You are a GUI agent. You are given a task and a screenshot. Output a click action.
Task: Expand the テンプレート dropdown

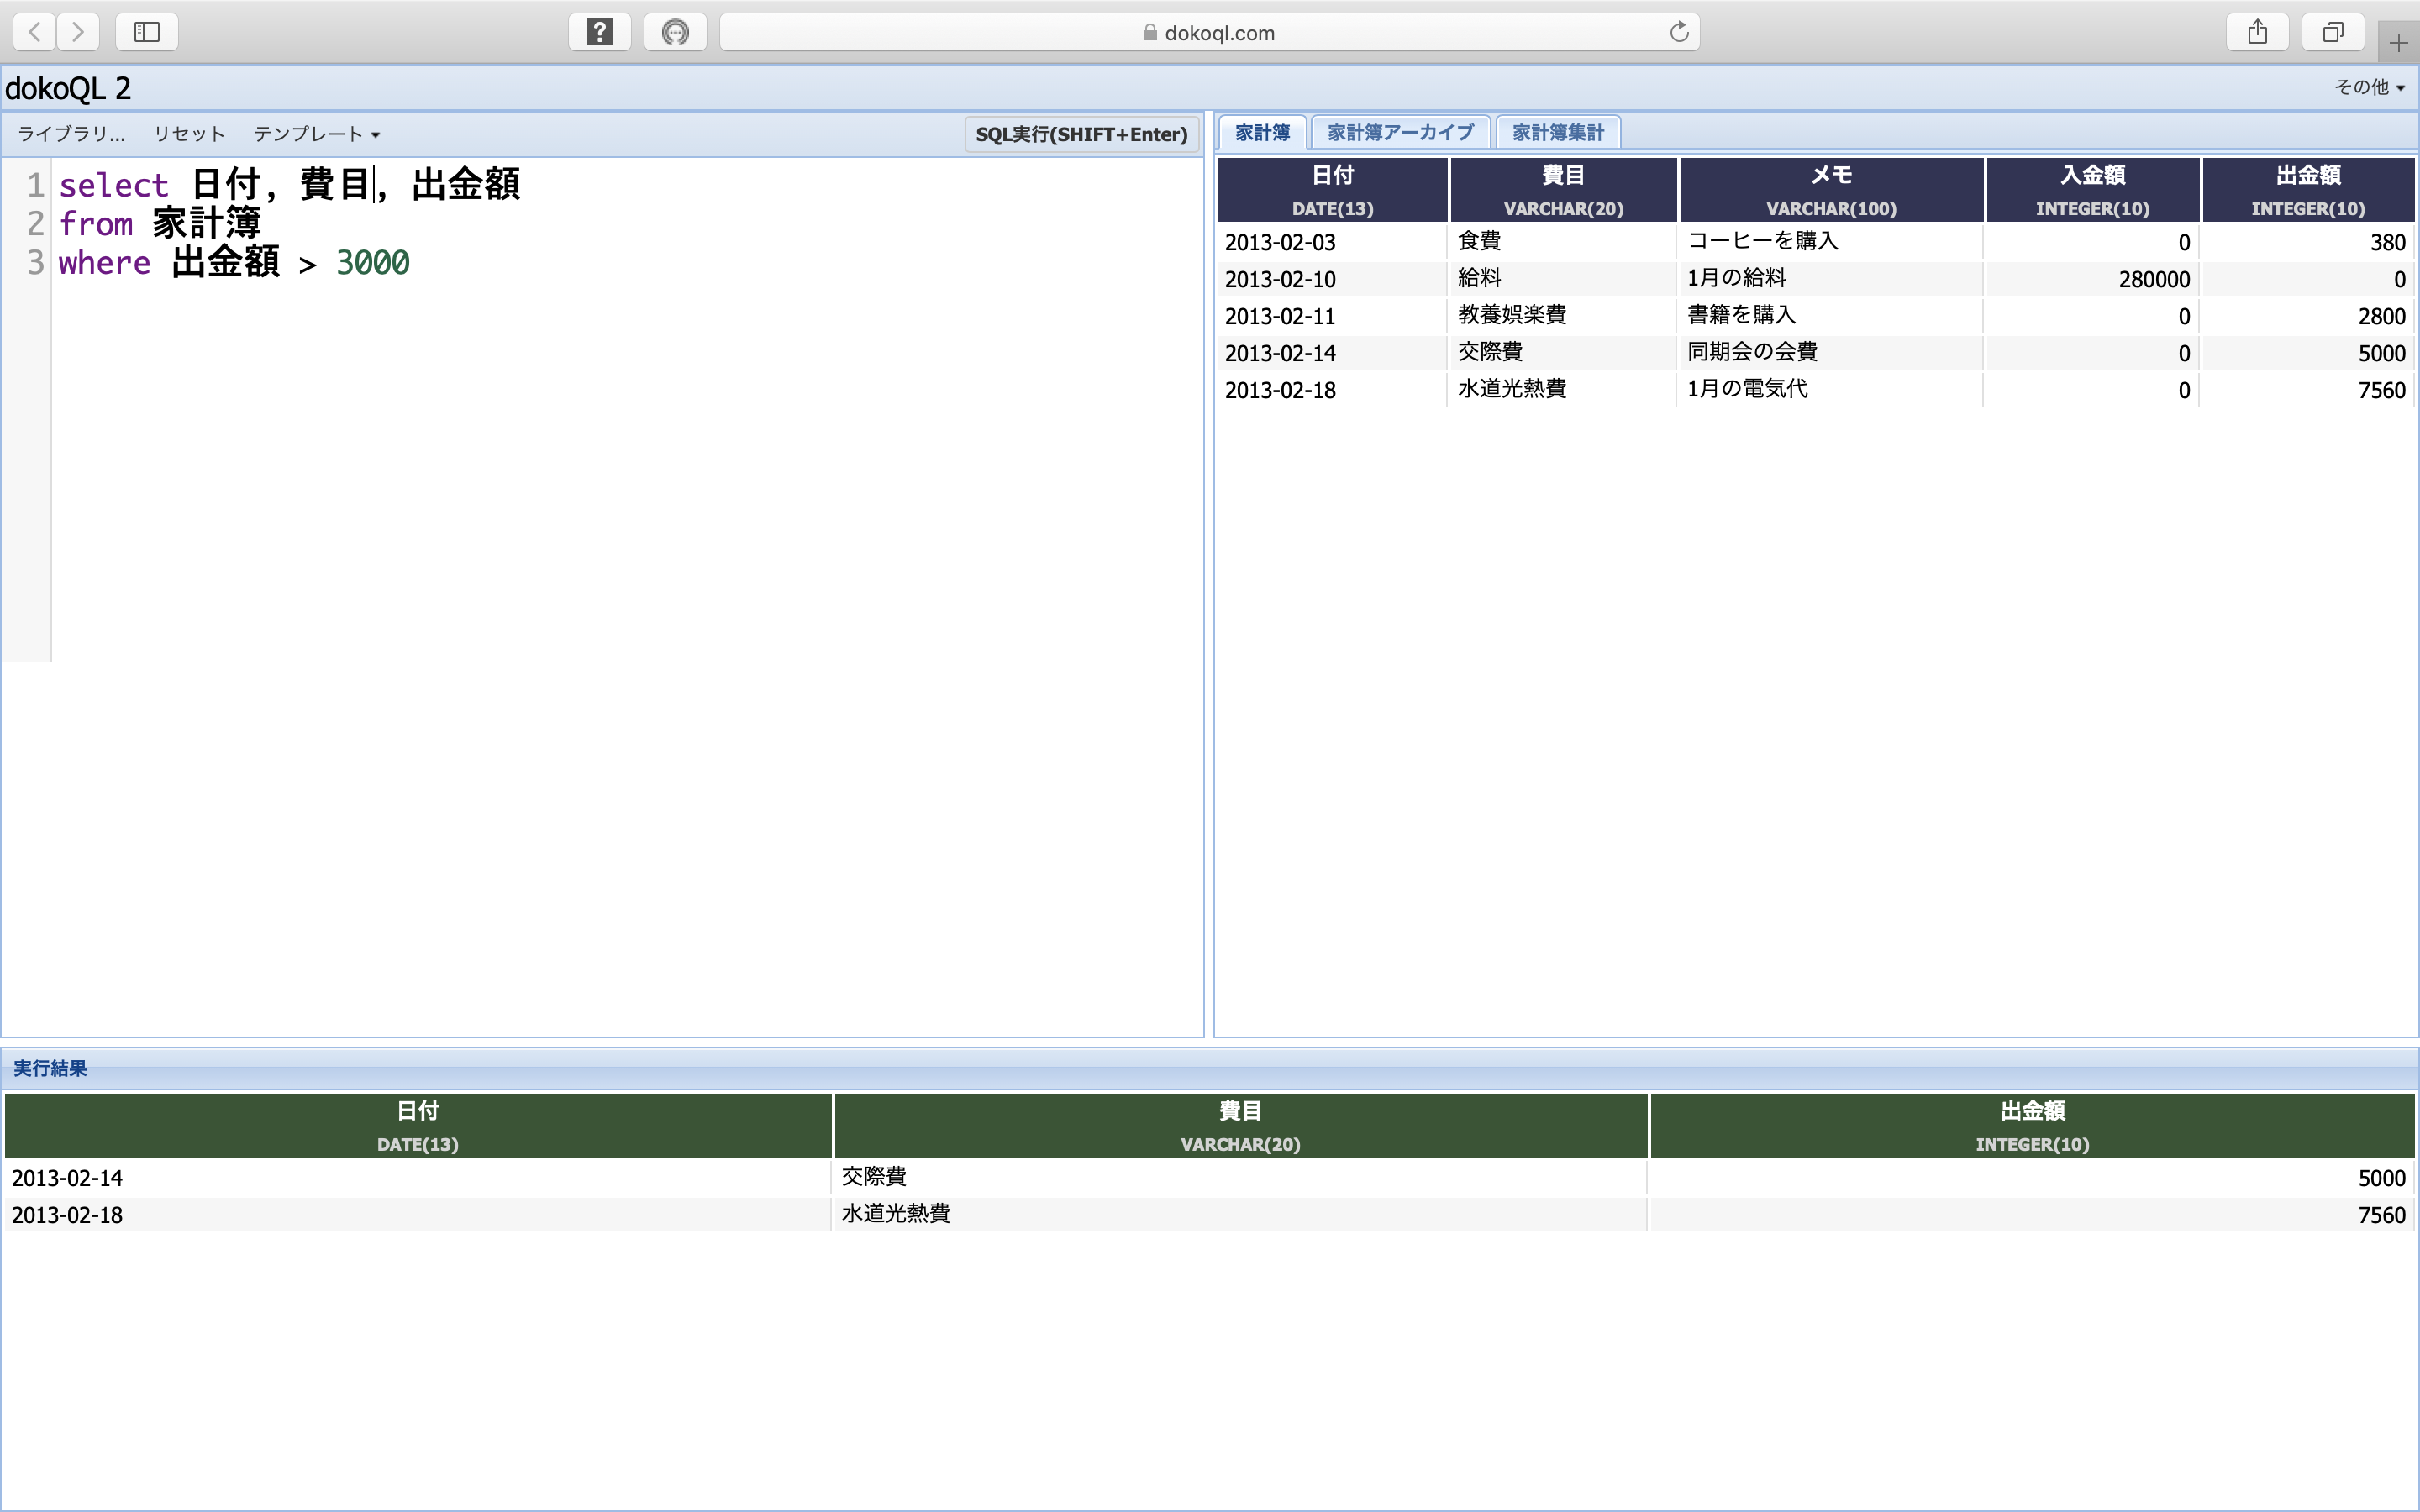(x=316, y=134)
